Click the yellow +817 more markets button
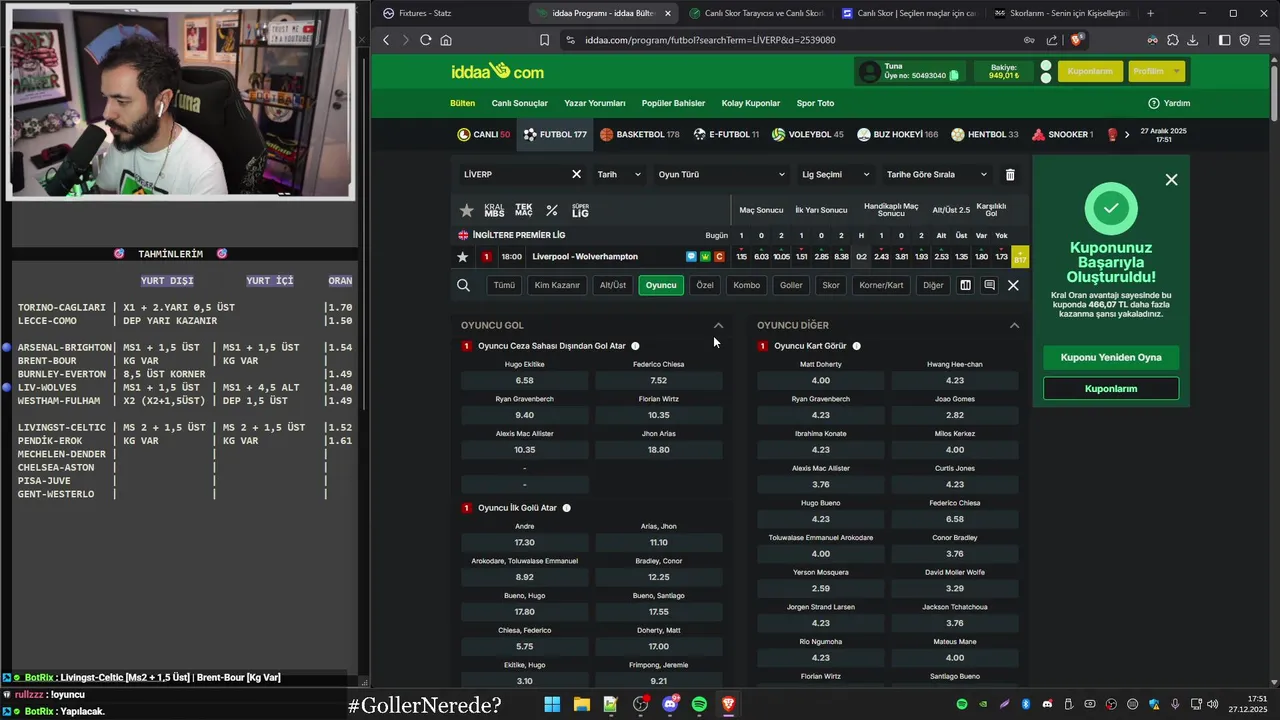1280x720 pixels. (x=1020, y=257)
